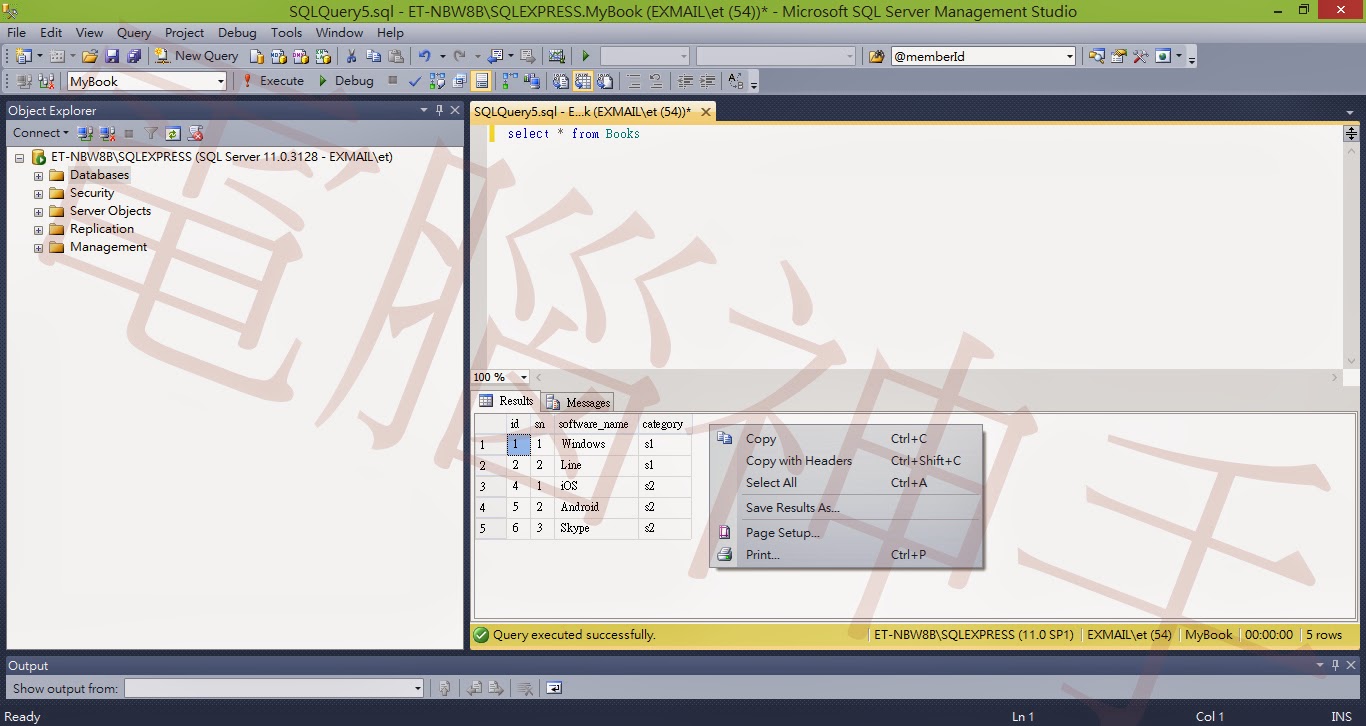
Task: Open the Show output from dropdown
Action: click(275, 688)
